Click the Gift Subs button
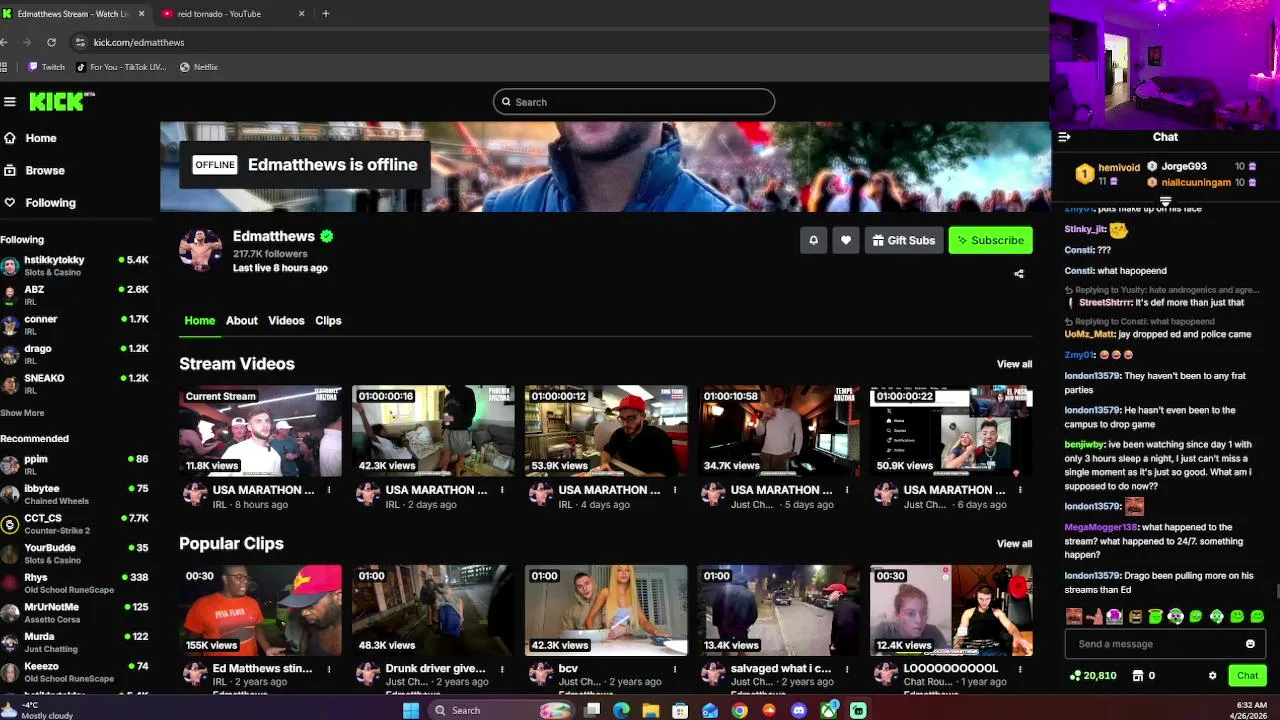 [x=904, y=240]
